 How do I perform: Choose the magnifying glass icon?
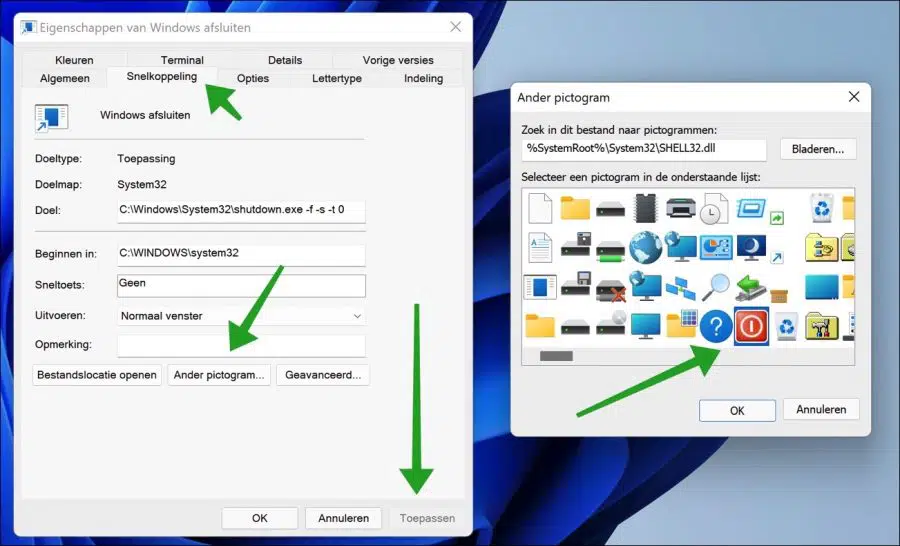(x=716, y=286)
